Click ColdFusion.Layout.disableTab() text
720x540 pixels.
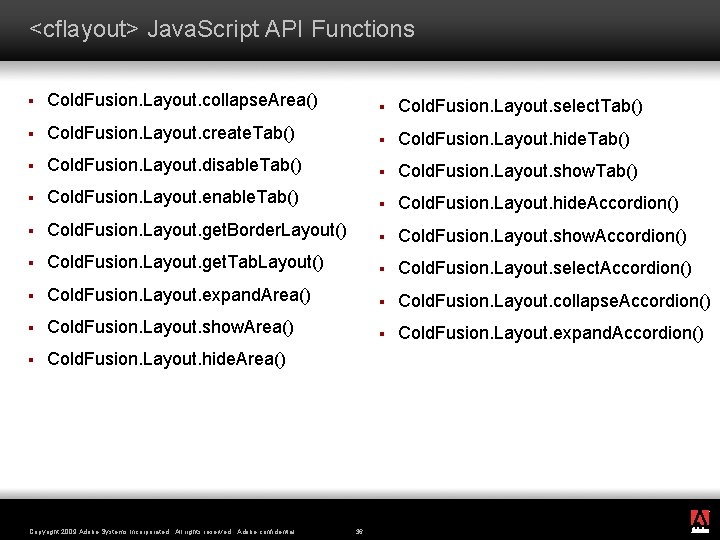174,165
